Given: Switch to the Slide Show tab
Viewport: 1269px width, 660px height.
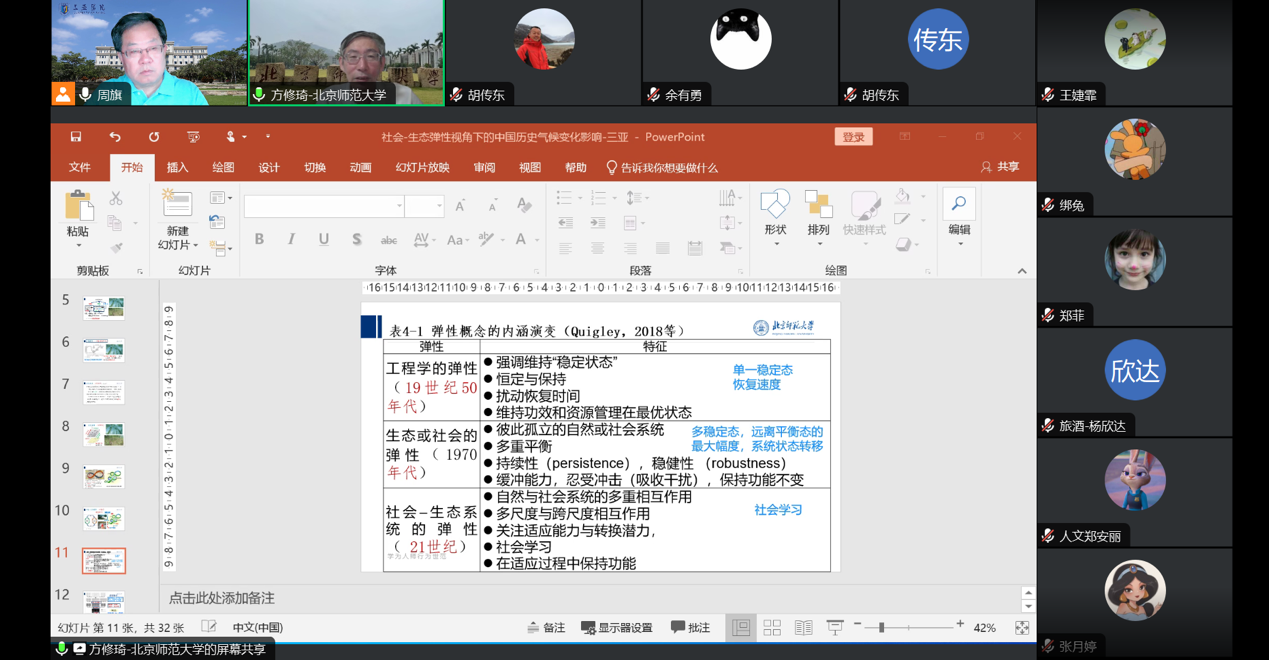Looking at the screenshot, I should [x=422, y=168].
